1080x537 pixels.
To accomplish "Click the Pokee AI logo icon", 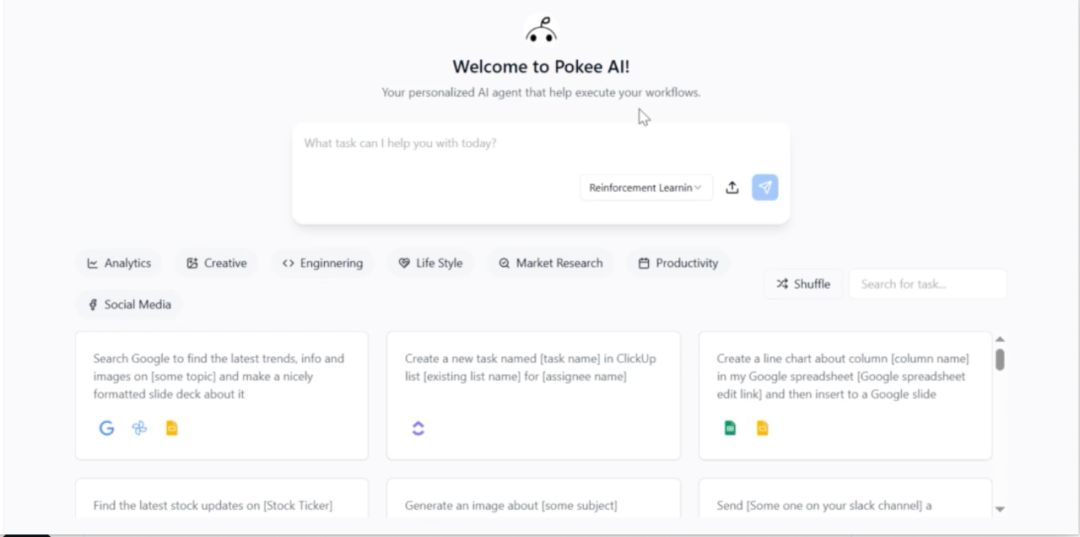I will [541, 29].
